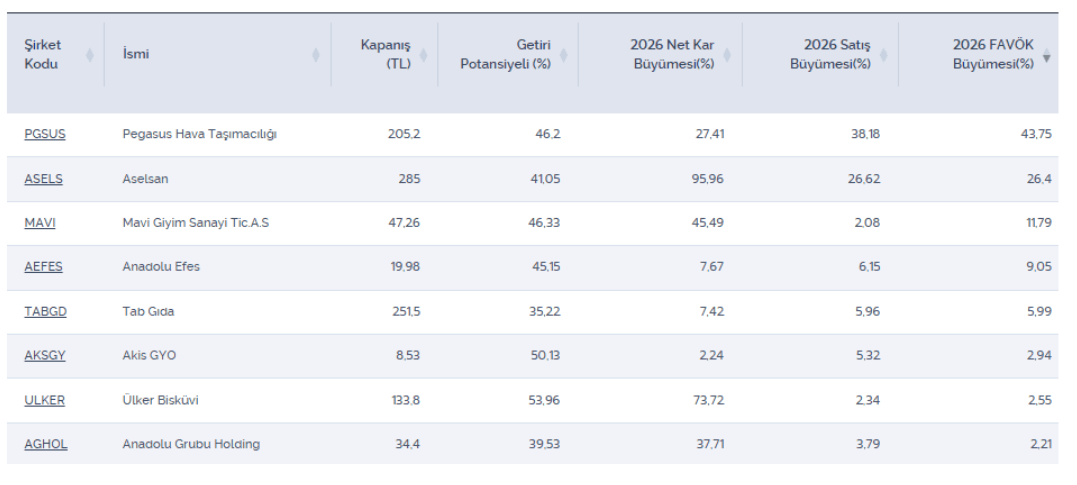Sort by 2026 Net Kar Büyümesi arrows

[727, 54]
